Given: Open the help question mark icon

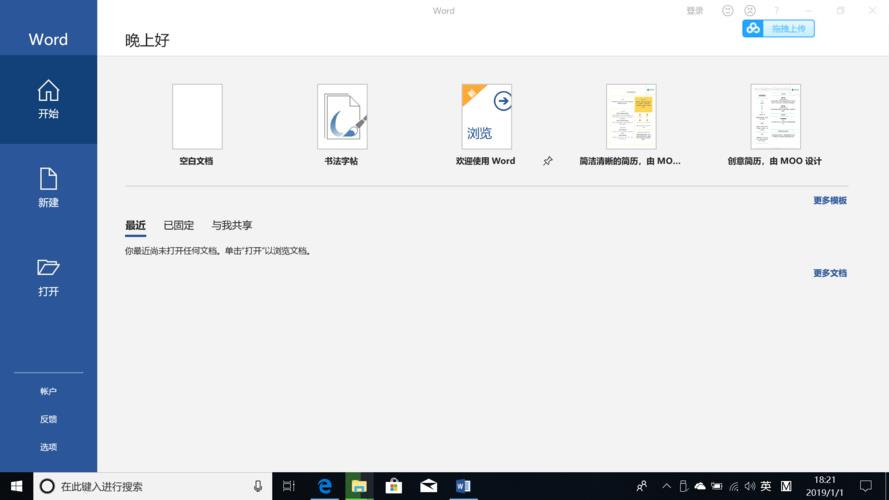Looking at the screenshot, I should pos(776,11).
